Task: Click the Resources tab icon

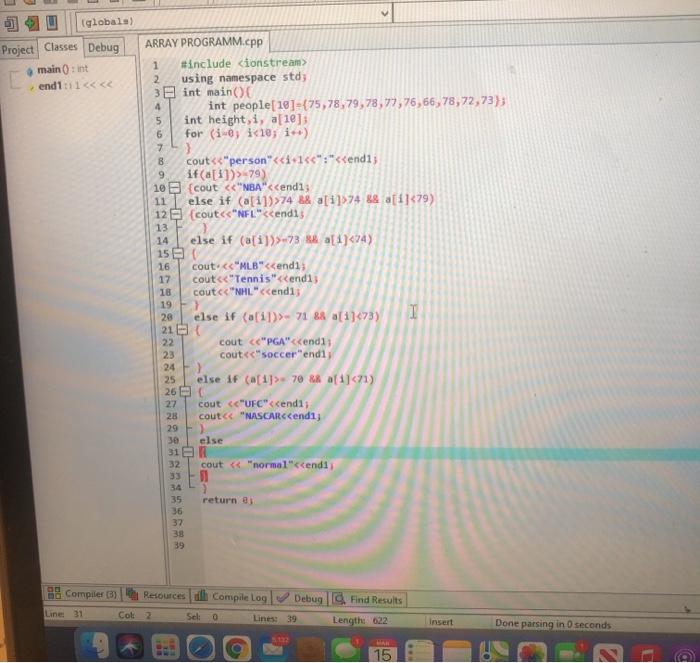Action: click(132, 594)
